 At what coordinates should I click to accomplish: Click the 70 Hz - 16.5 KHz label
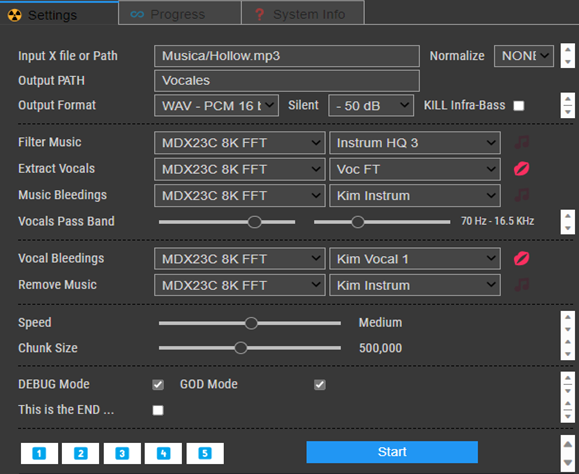coord(497,221)
